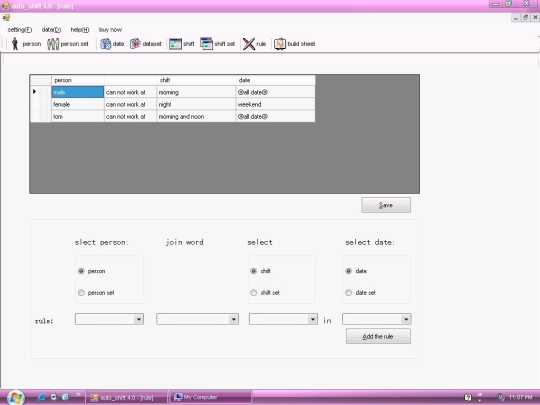Viewport: 540px width, 405px height.
Task: Switch to auto_shift 4.0 taskbar button
Action: click(126, 397)
